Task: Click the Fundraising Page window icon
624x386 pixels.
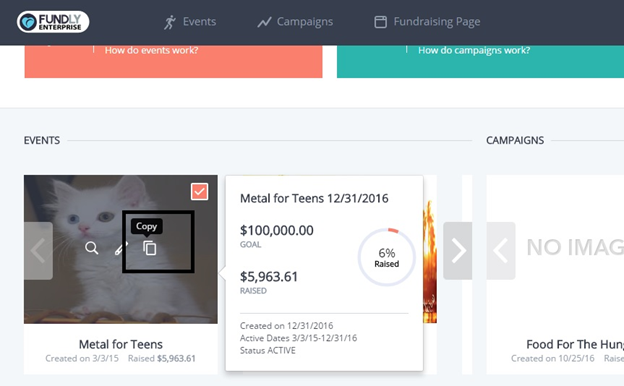Action: (380, 22)
